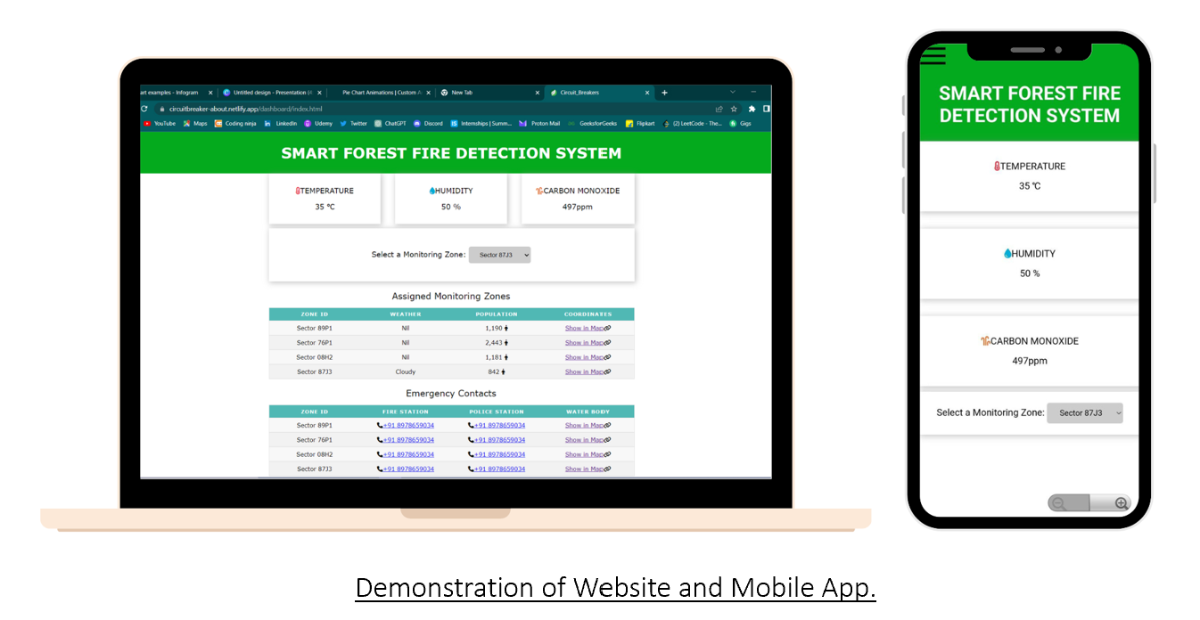The image size is (1200, 620).
Task: Open the Discord bookmark
Action: tap(428, 123)
